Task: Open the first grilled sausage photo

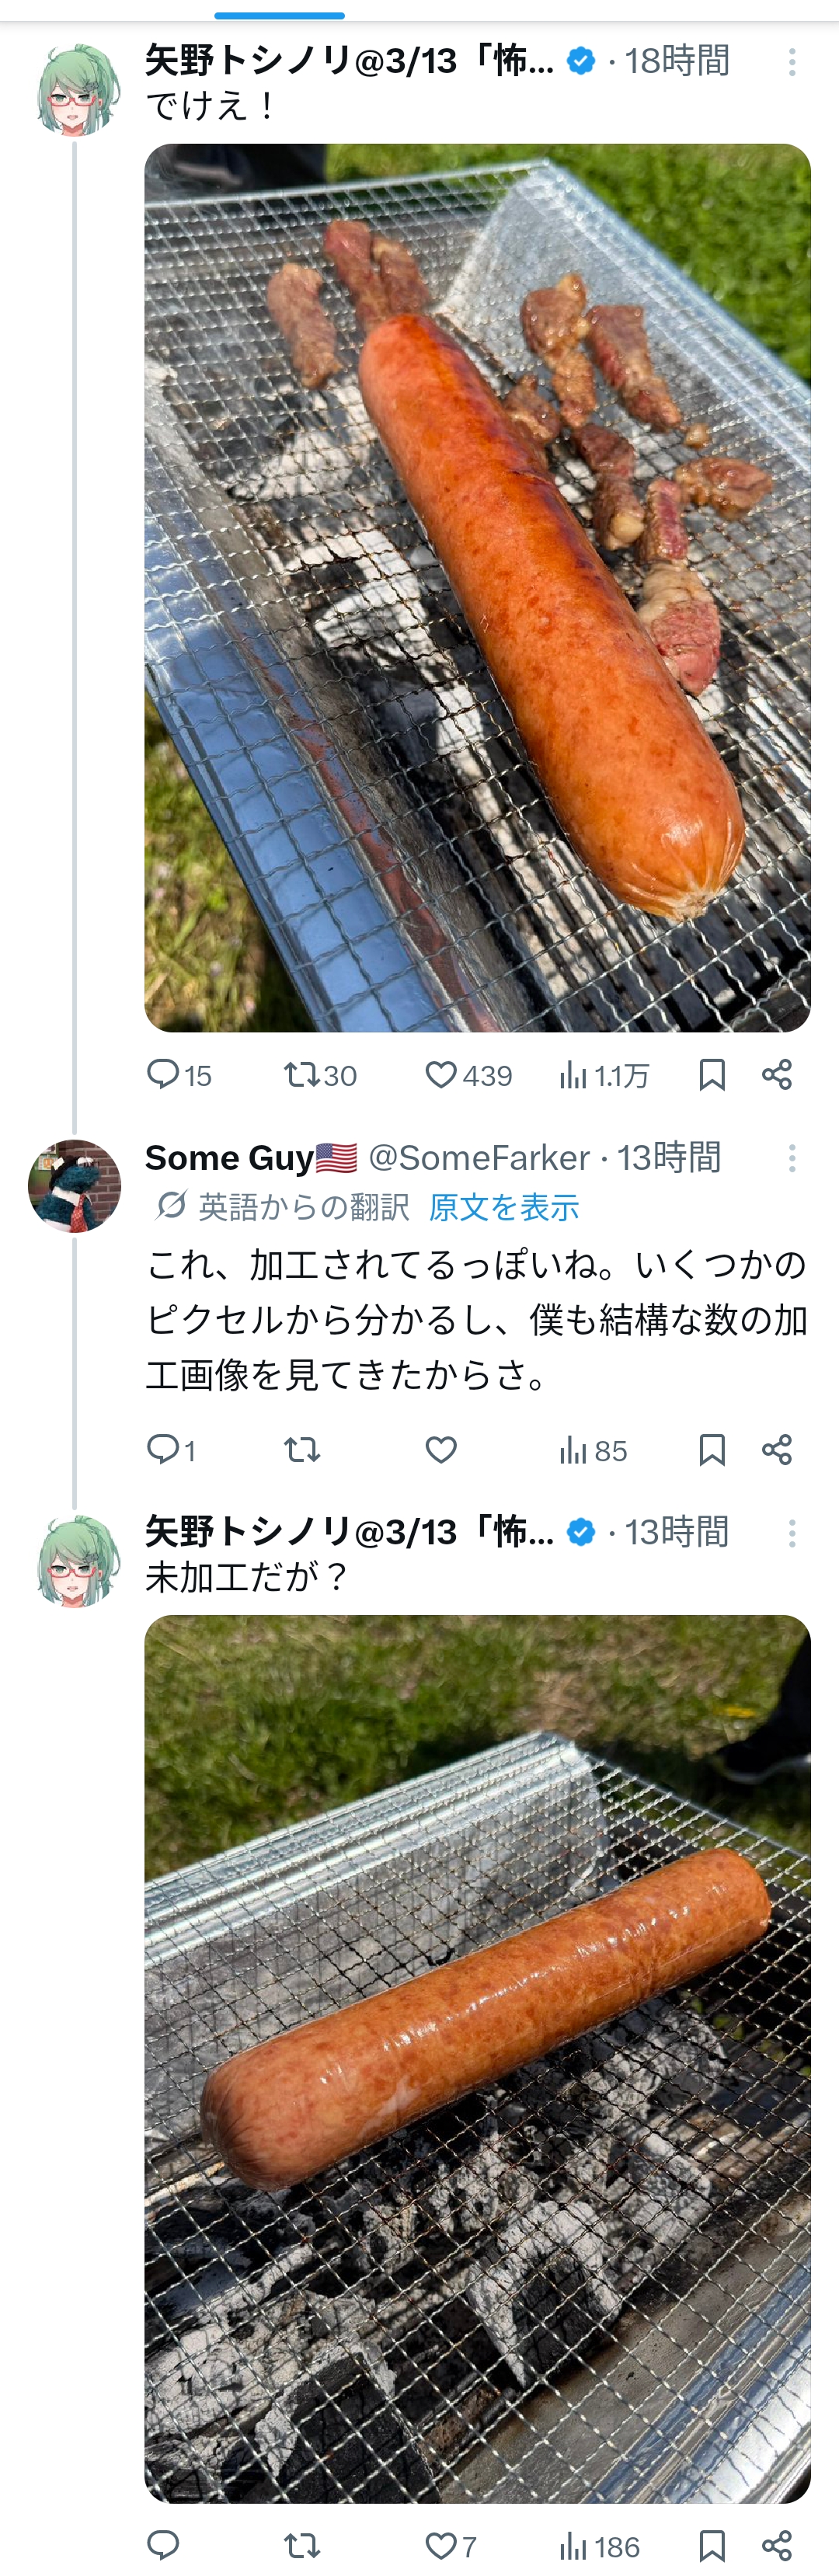Action: [477, 588]
